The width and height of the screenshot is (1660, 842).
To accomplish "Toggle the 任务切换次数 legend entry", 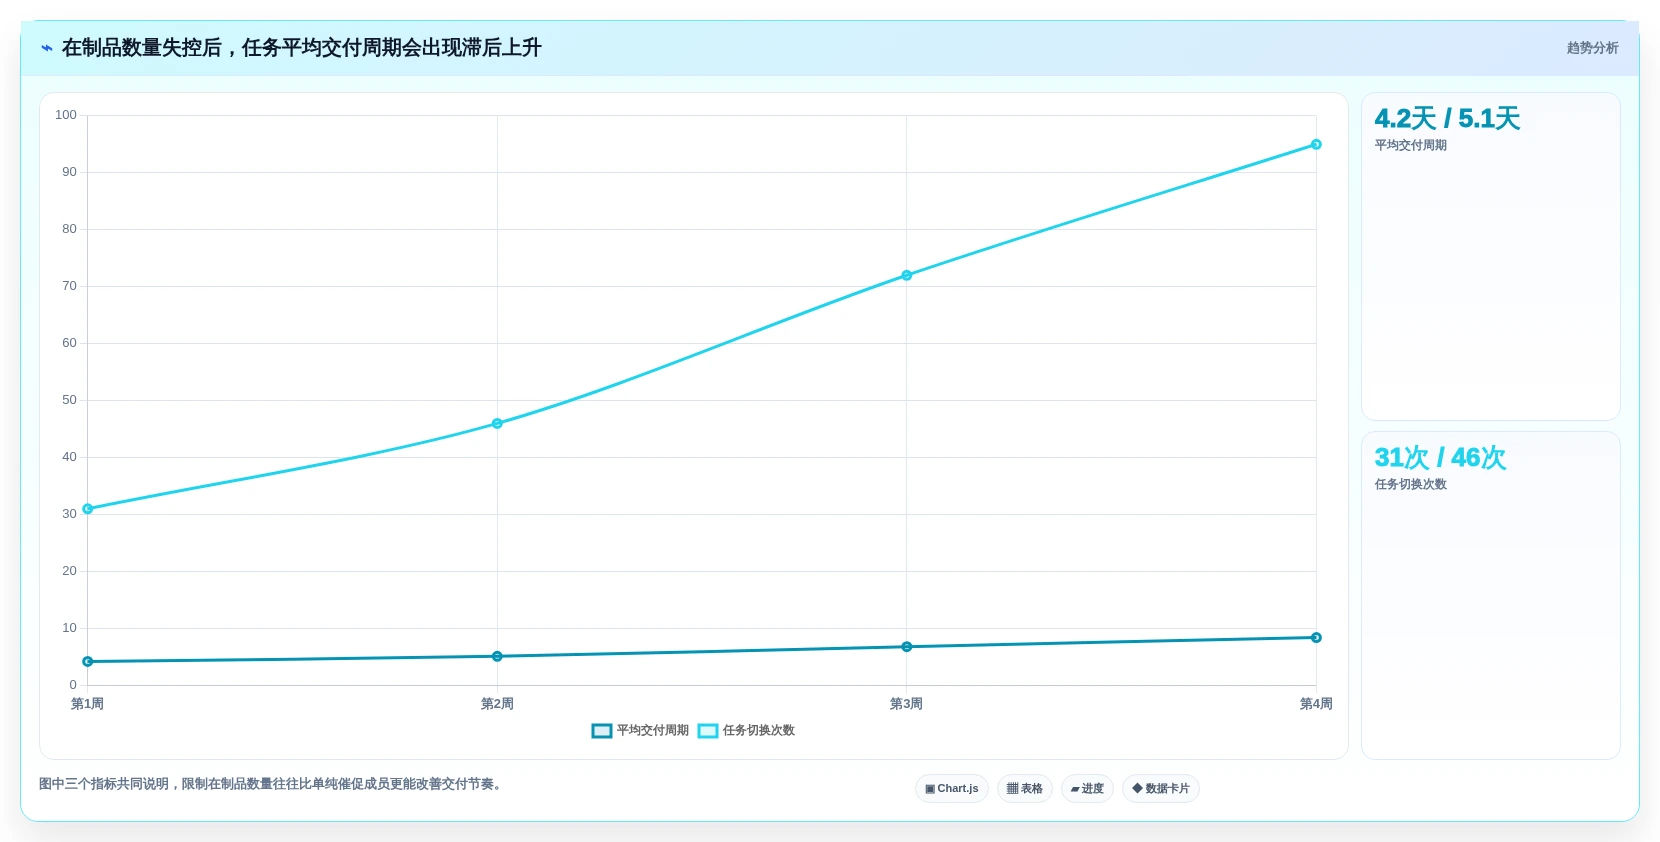I will (746, 731).
